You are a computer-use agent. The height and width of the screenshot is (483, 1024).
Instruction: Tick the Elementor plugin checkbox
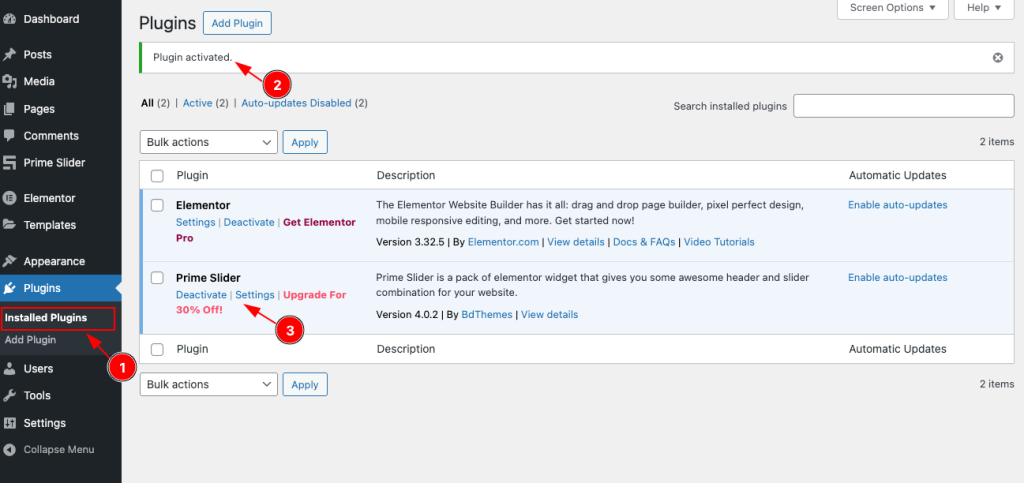[157, 205]
